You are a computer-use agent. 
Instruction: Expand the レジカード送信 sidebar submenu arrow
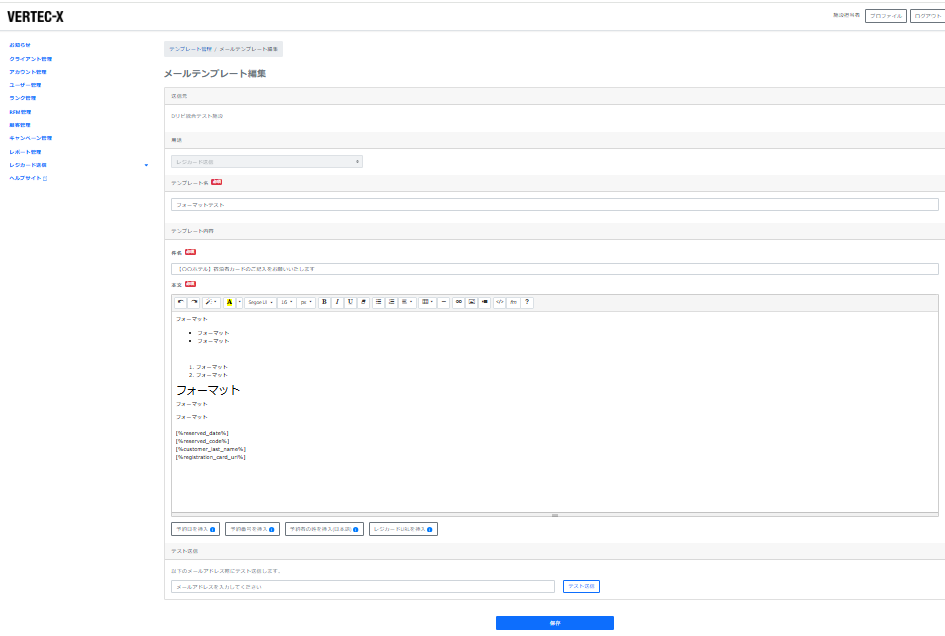pos(146,165)
